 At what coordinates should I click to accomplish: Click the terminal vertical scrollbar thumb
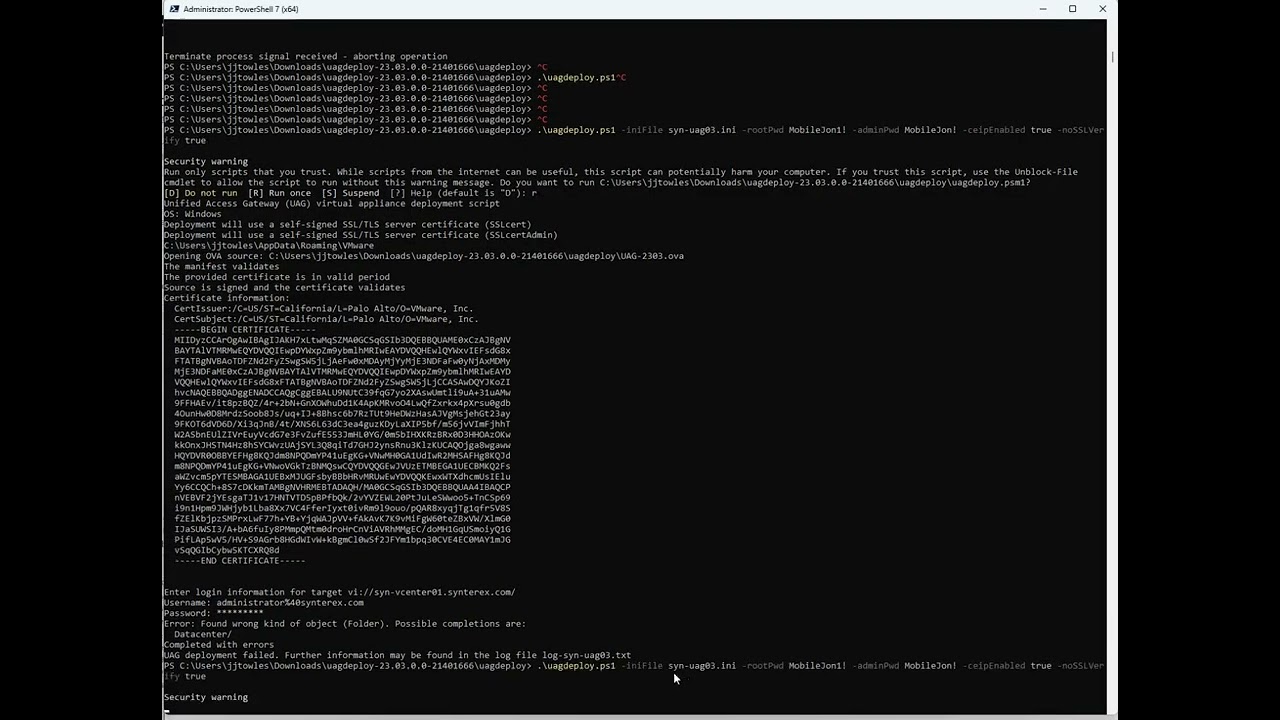tap(1112, 57)
